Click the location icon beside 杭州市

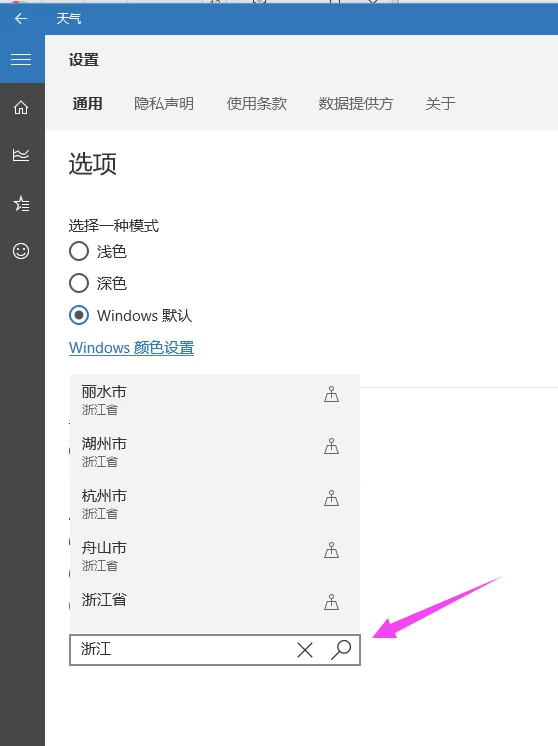332,498
